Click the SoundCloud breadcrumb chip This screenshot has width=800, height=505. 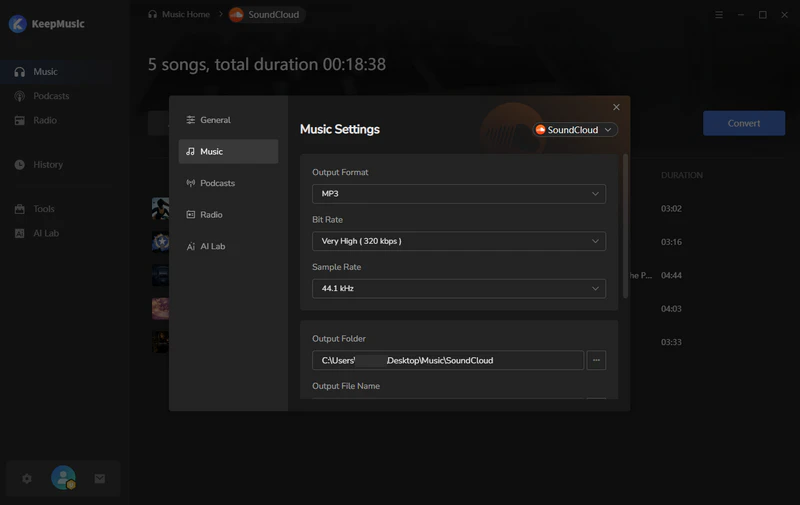click(x=265, y=15)
